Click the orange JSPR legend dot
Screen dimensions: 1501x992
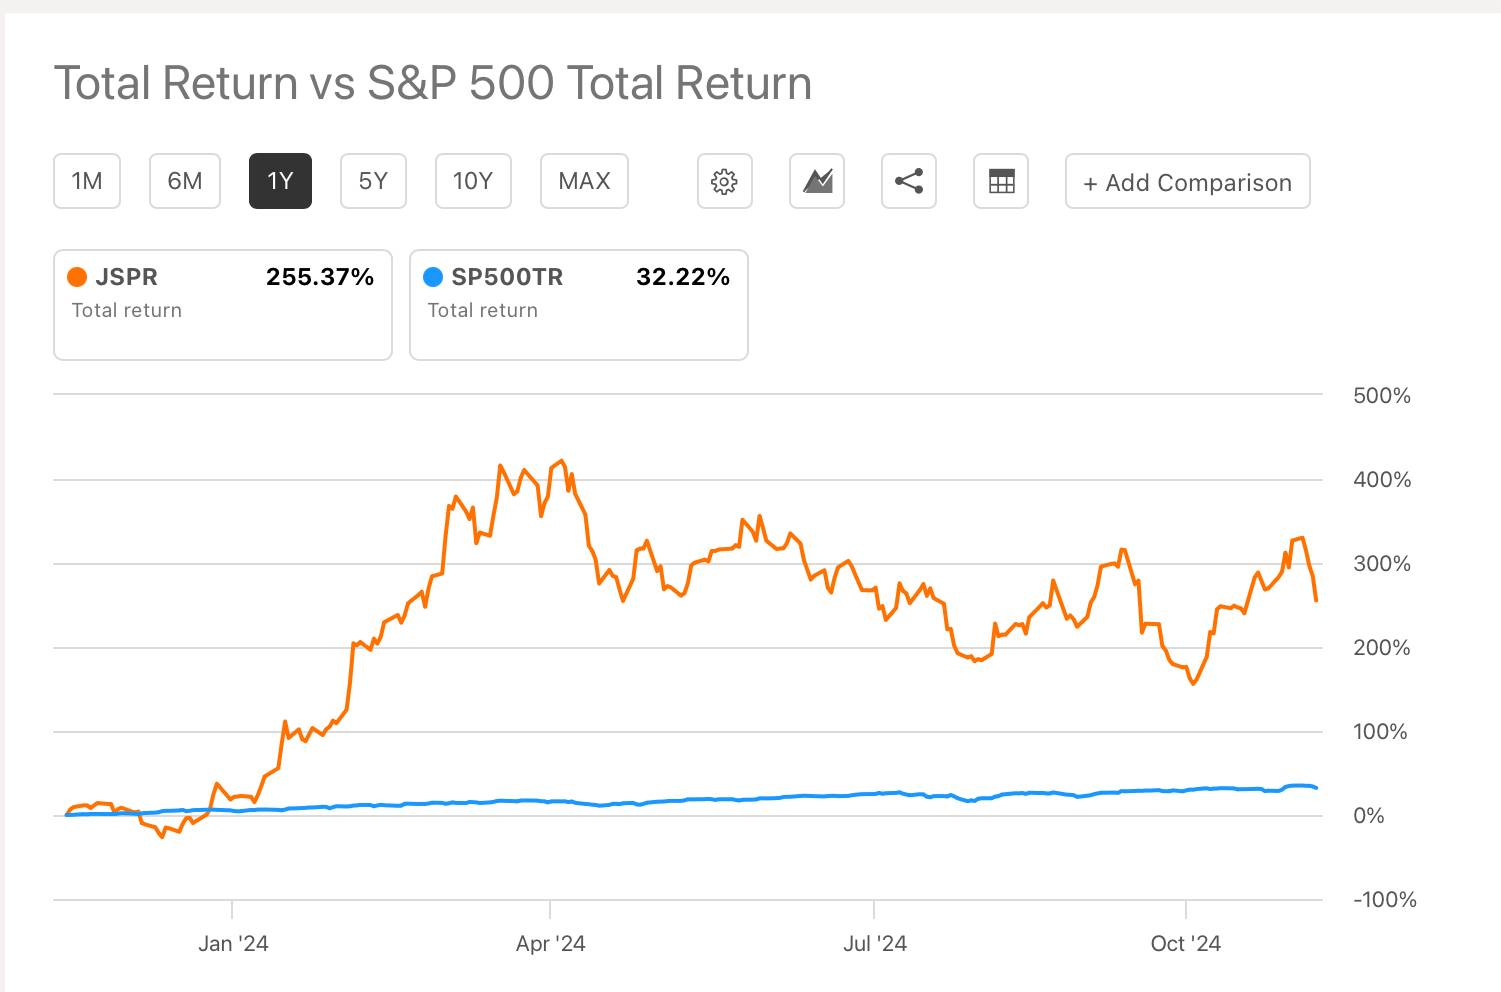tap(77, 277)
